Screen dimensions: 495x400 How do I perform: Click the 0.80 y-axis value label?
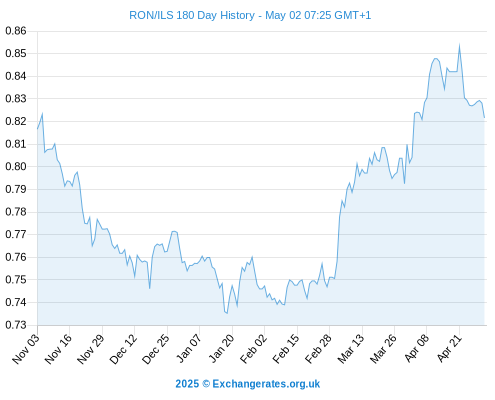(16, 166)
